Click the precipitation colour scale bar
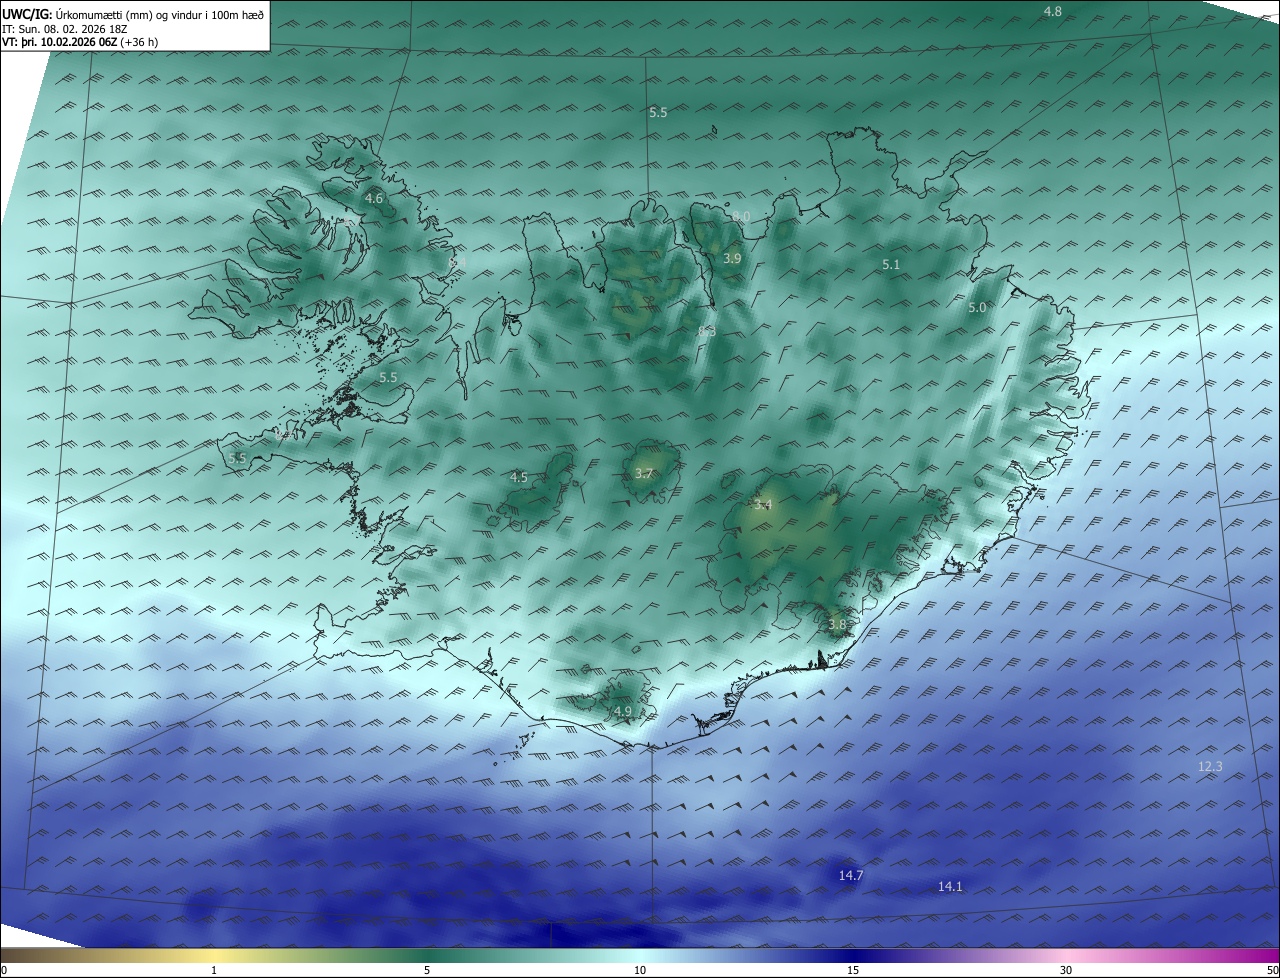 pyautogui.click(x=640, y=955)
